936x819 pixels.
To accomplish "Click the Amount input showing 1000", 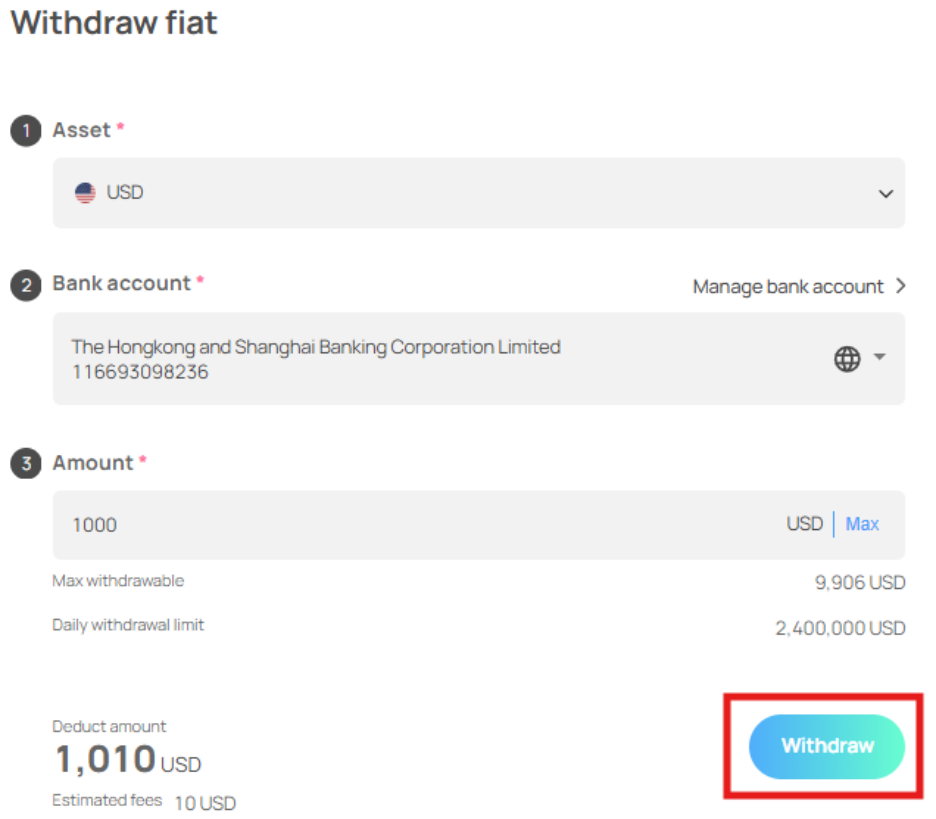I will click(x=400, y=525).
